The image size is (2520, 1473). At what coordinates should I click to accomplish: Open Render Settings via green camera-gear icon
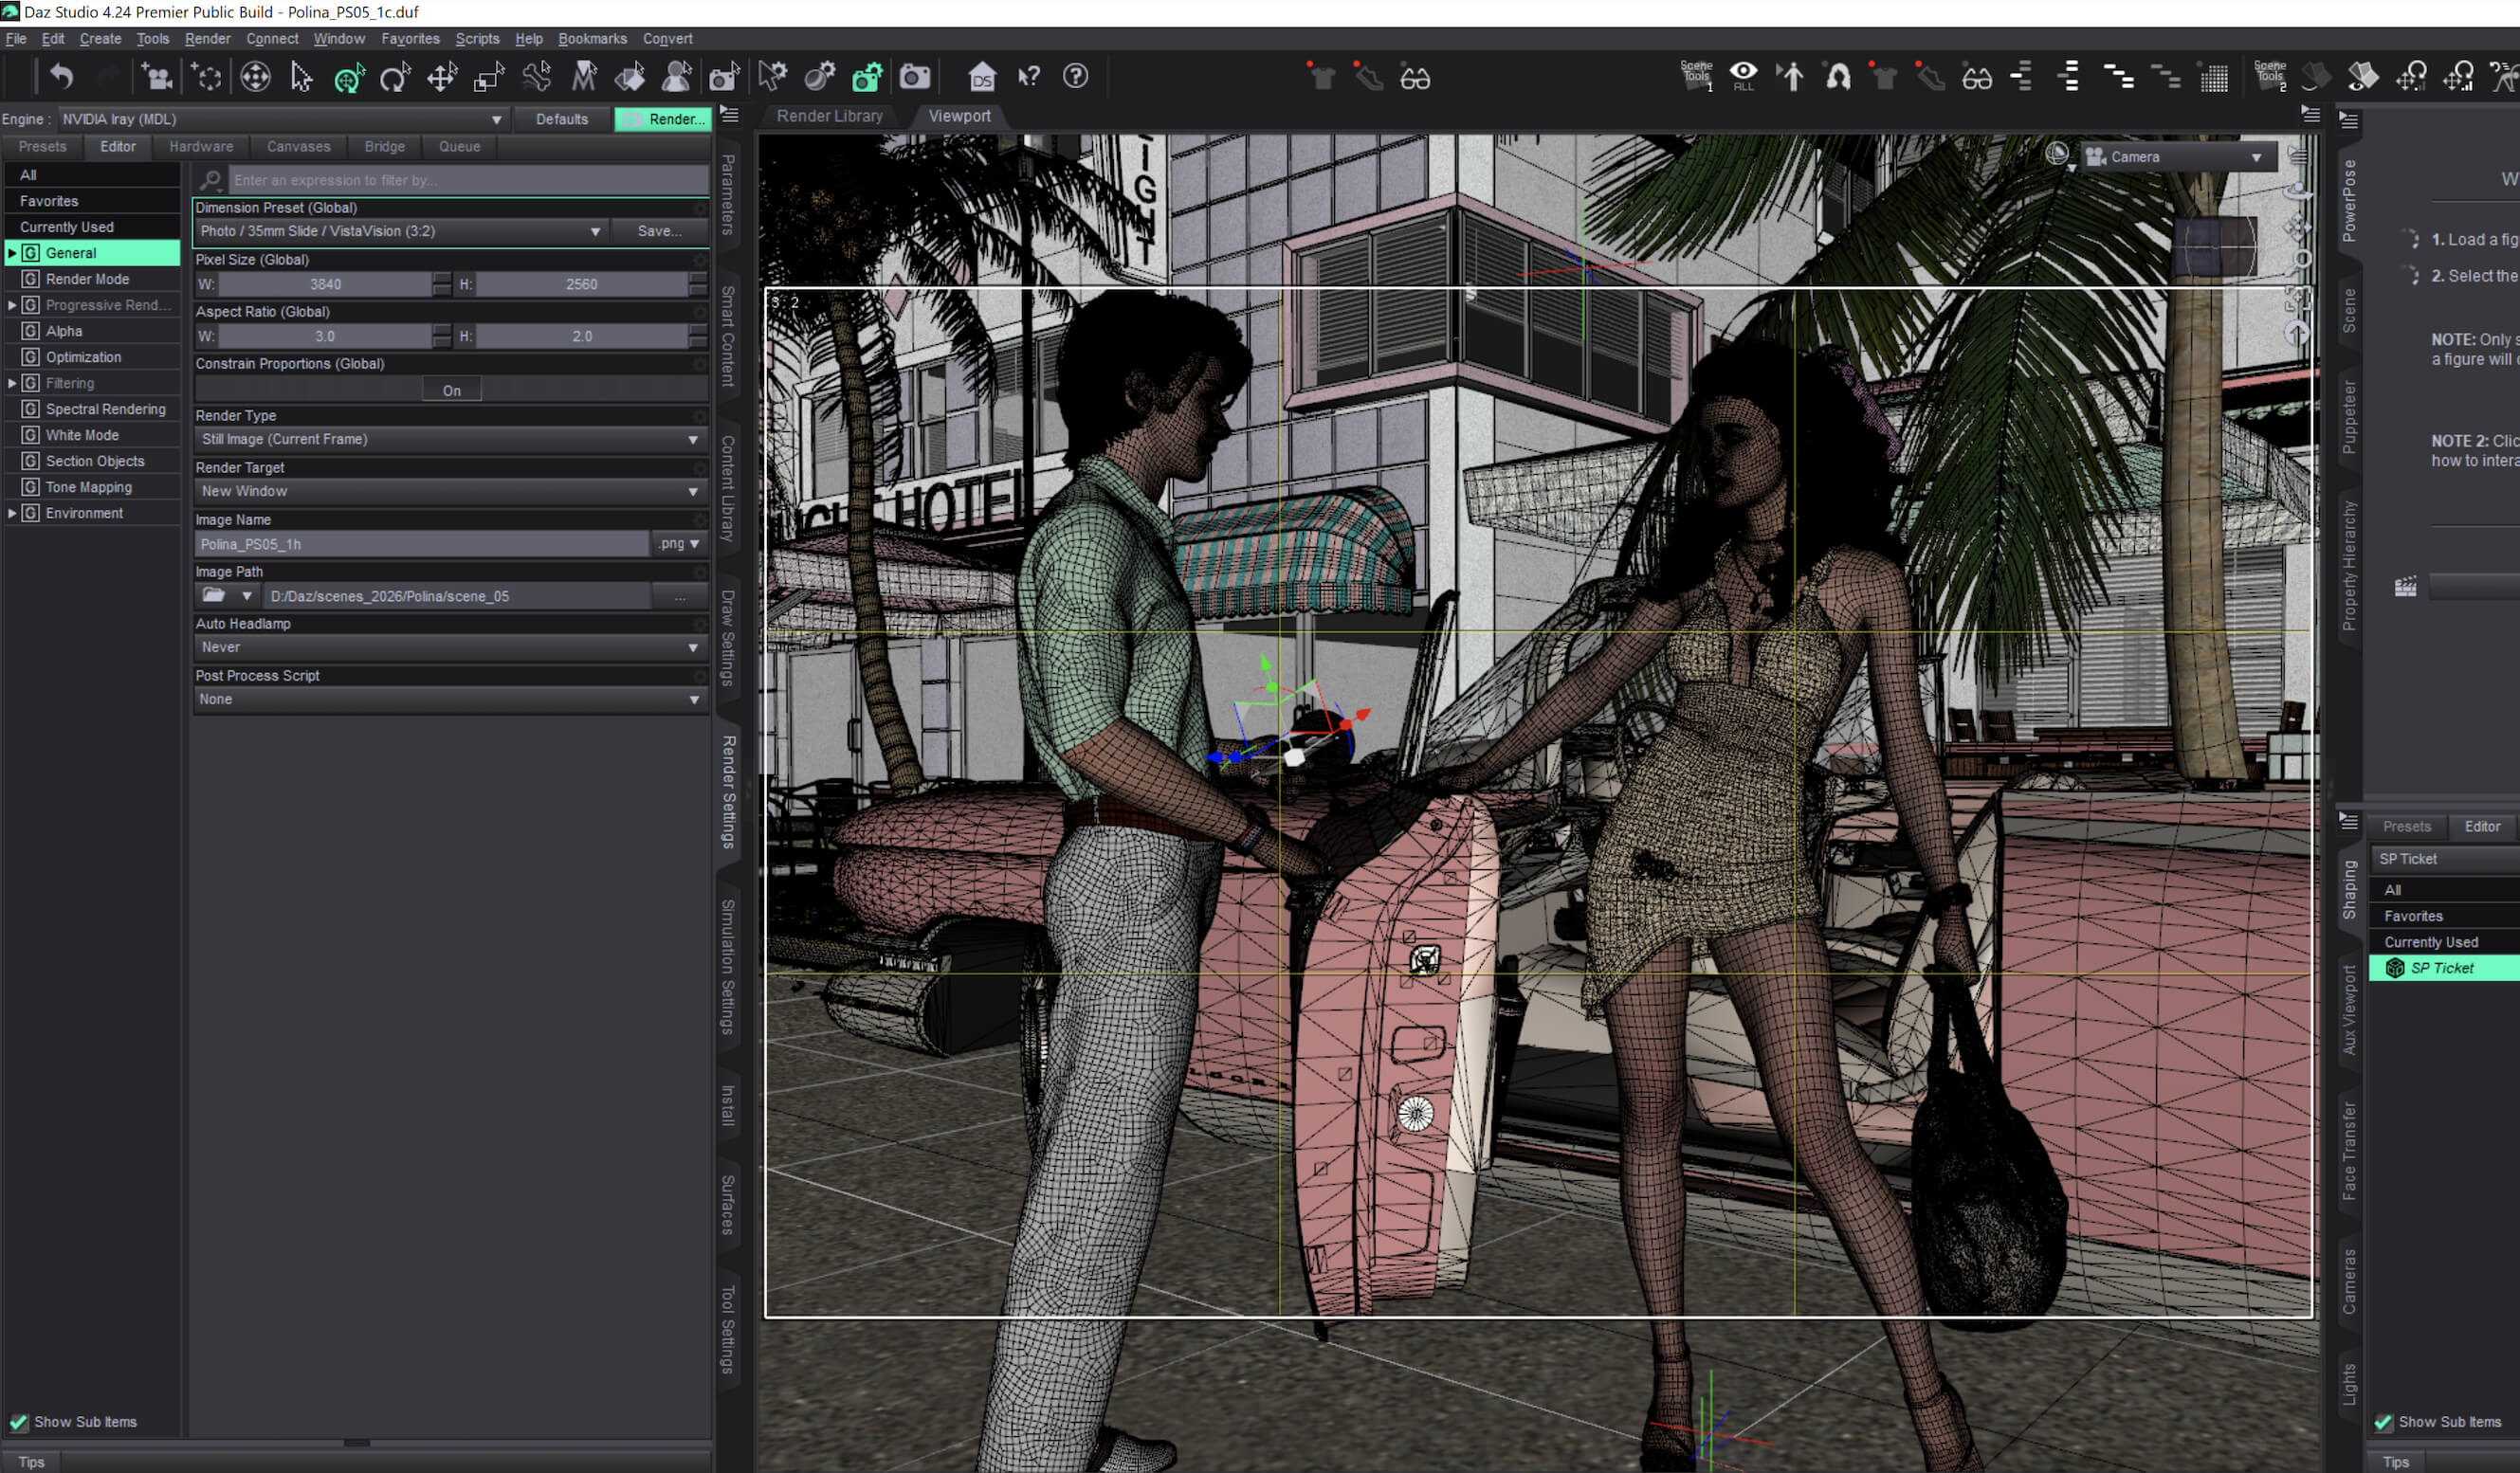(x=867, y=77)
